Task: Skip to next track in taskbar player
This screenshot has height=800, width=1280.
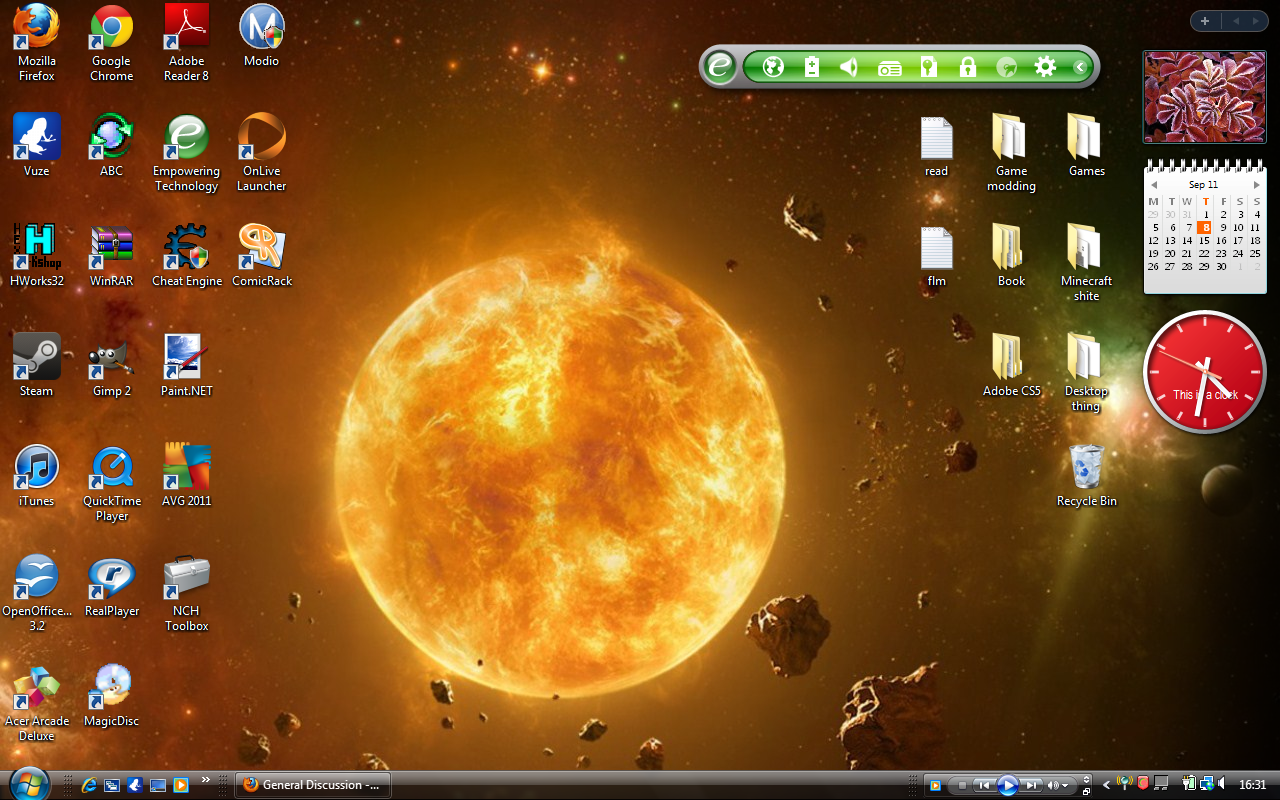Action: click(1031, 785)
